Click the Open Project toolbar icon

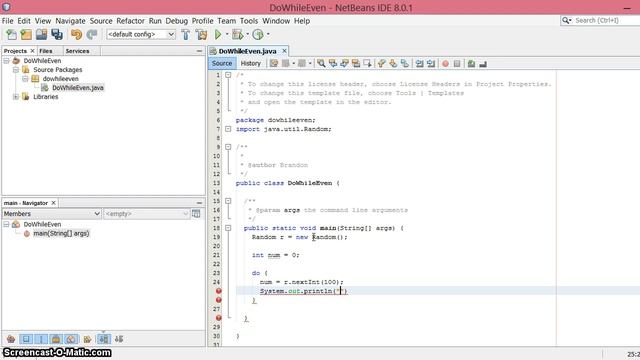[x=41, y=35]
